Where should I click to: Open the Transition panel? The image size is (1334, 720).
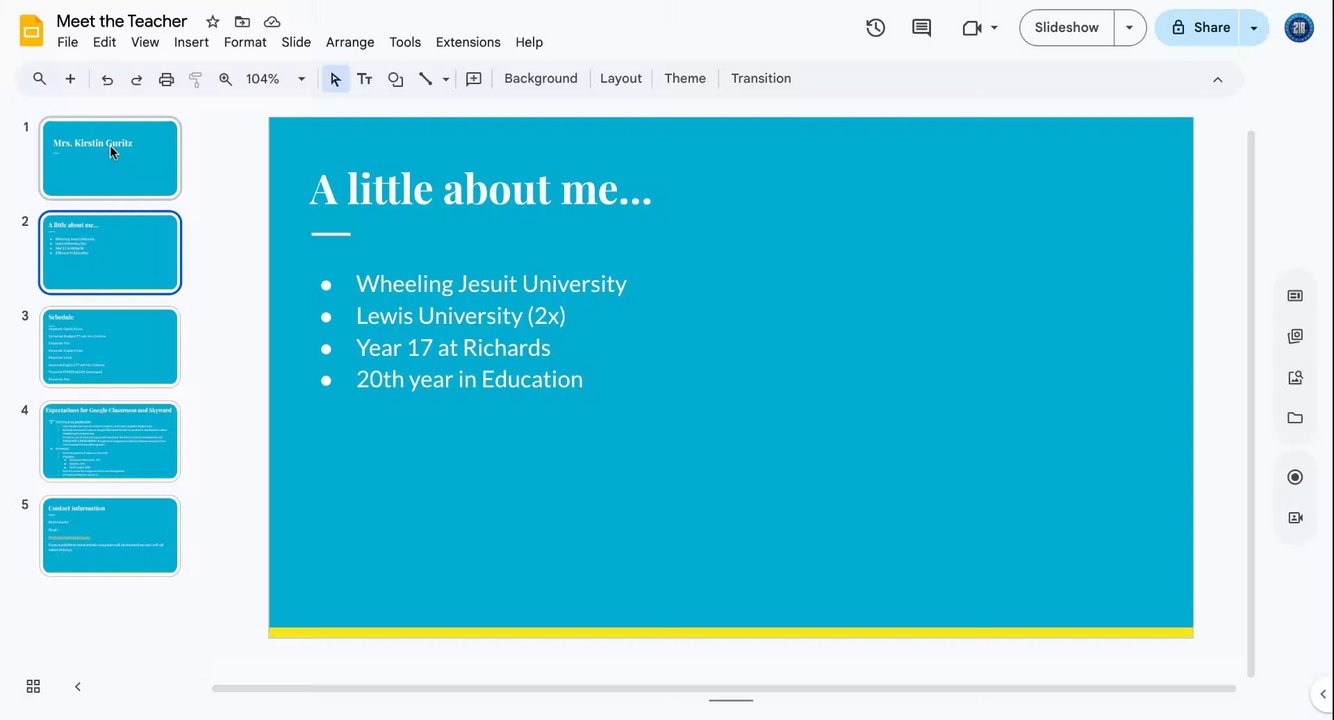tap(761, 79)
